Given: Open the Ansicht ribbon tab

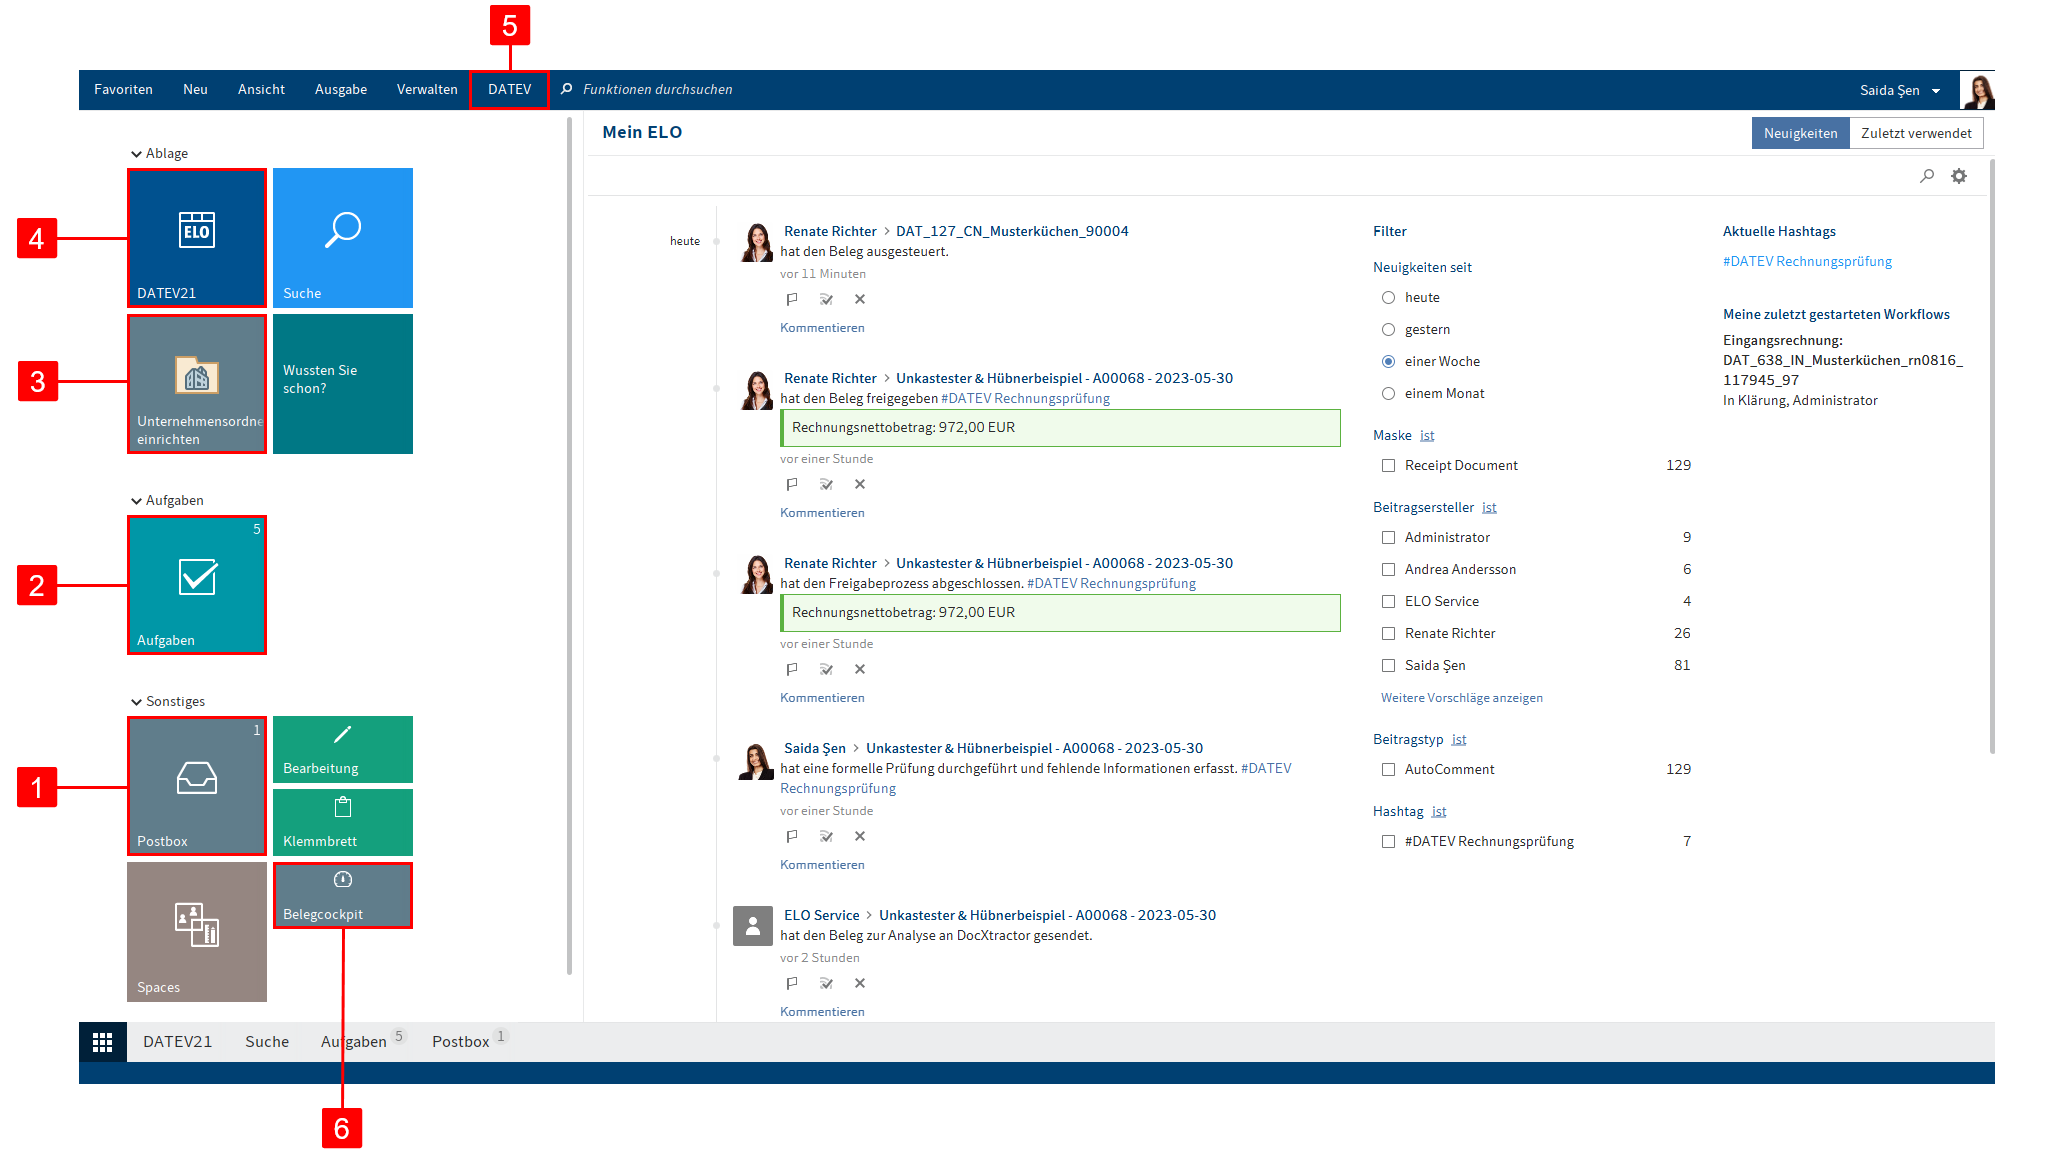Looking at the screenshot, I should 261,89.
